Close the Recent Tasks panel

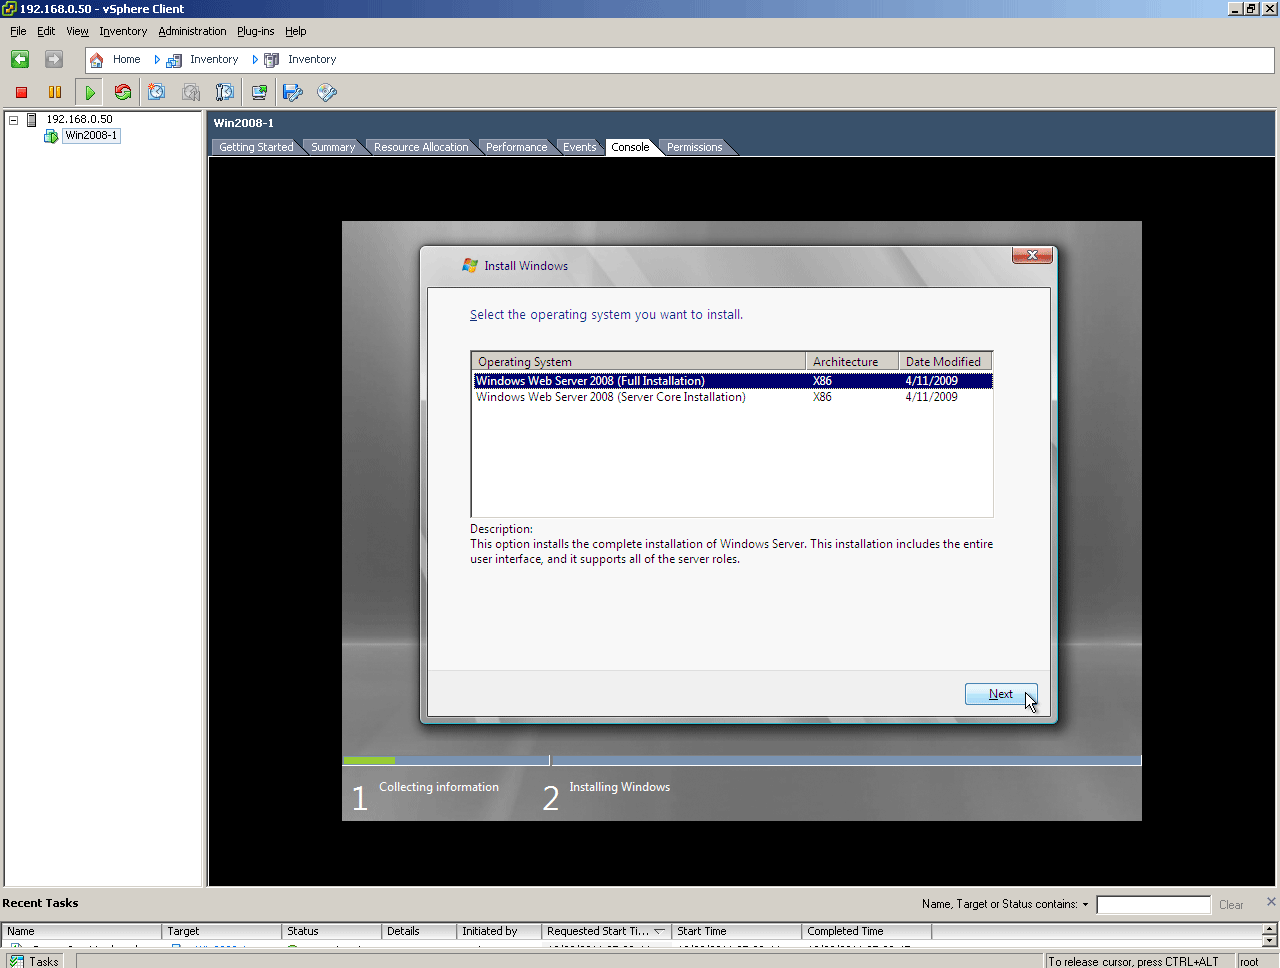[1271, 902]
